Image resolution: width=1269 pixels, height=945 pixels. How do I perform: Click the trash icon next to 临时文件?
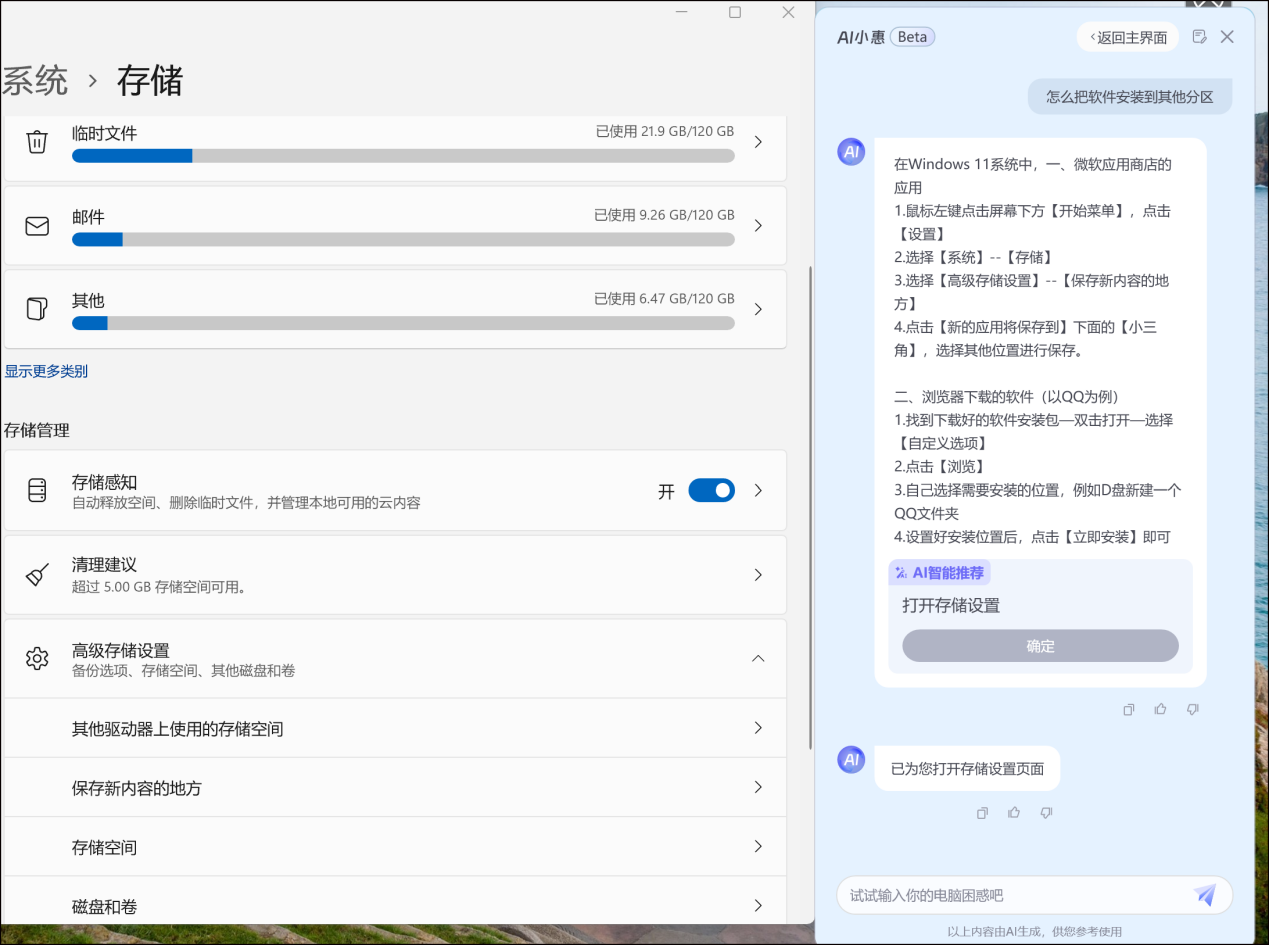click(x=37, y=142)
